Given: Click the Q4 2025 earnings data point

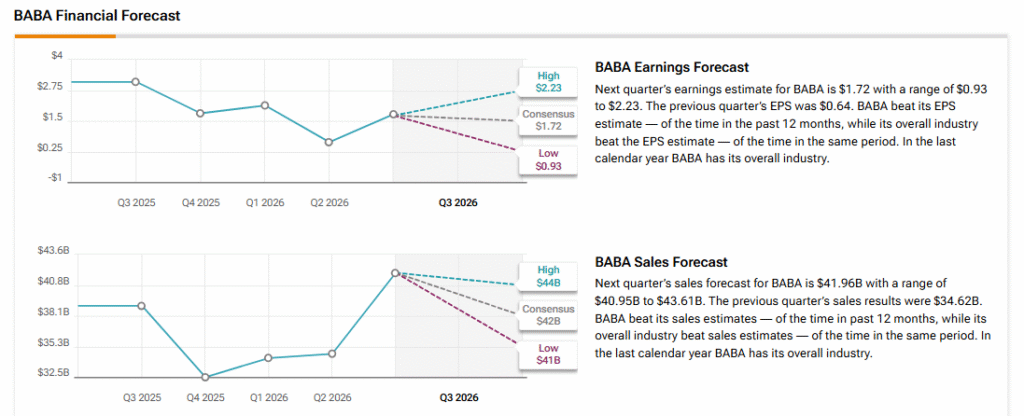Looking at the screenshot, I should pyautogui.click(x=201, y=113).
